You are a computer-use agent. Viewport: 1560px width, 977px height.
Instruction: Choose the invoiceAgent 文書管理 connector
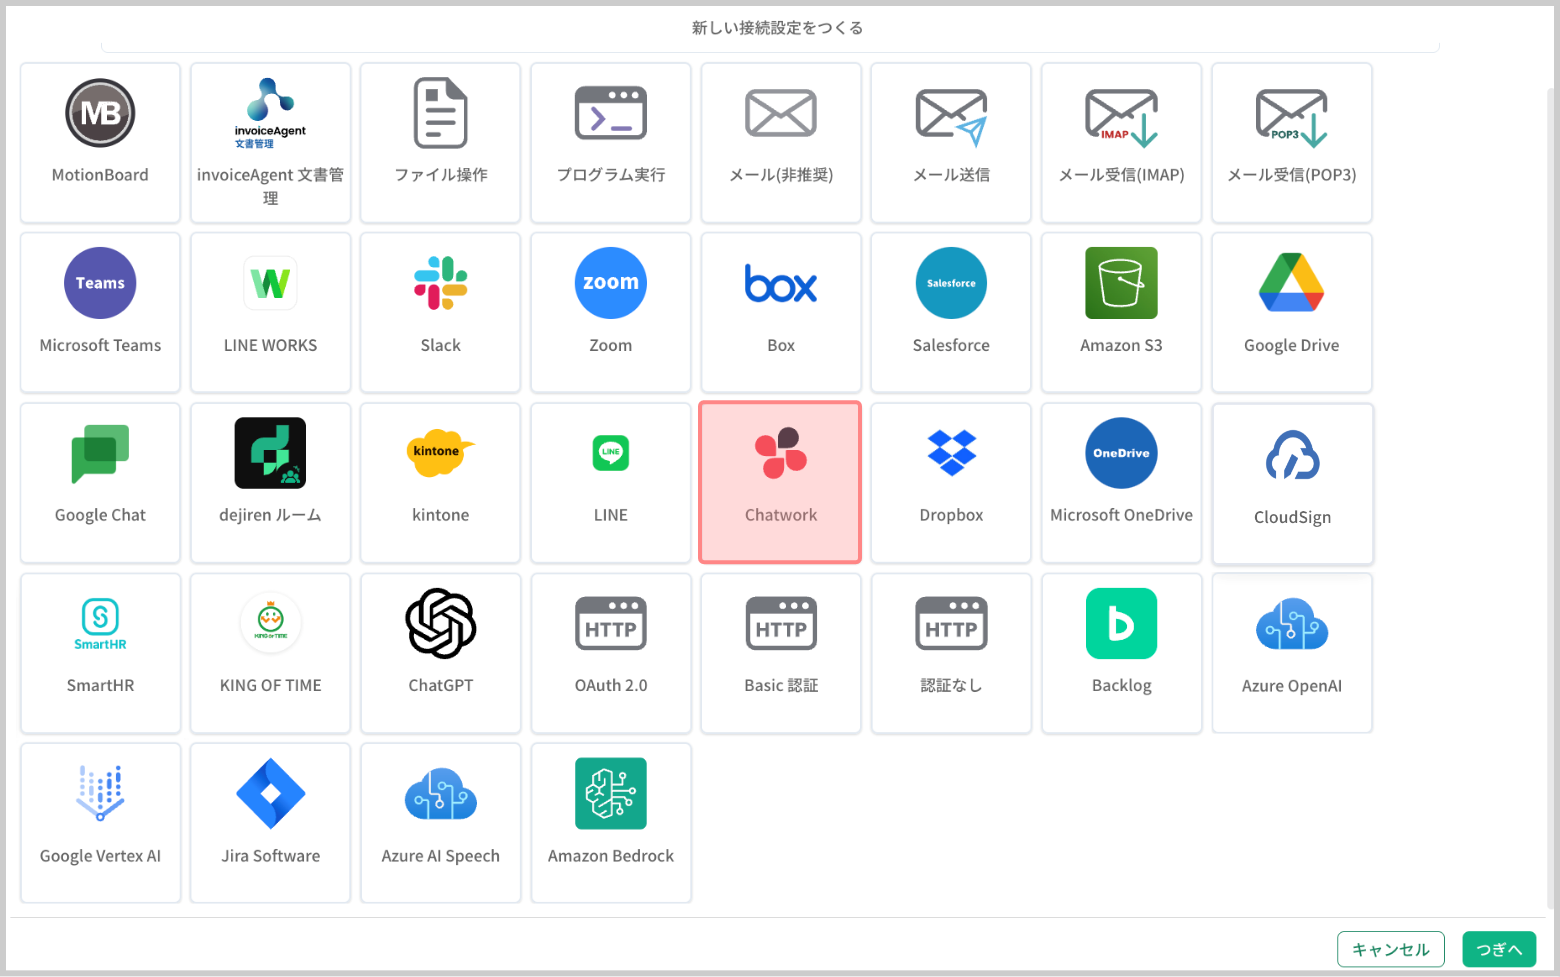coord(270,143)
